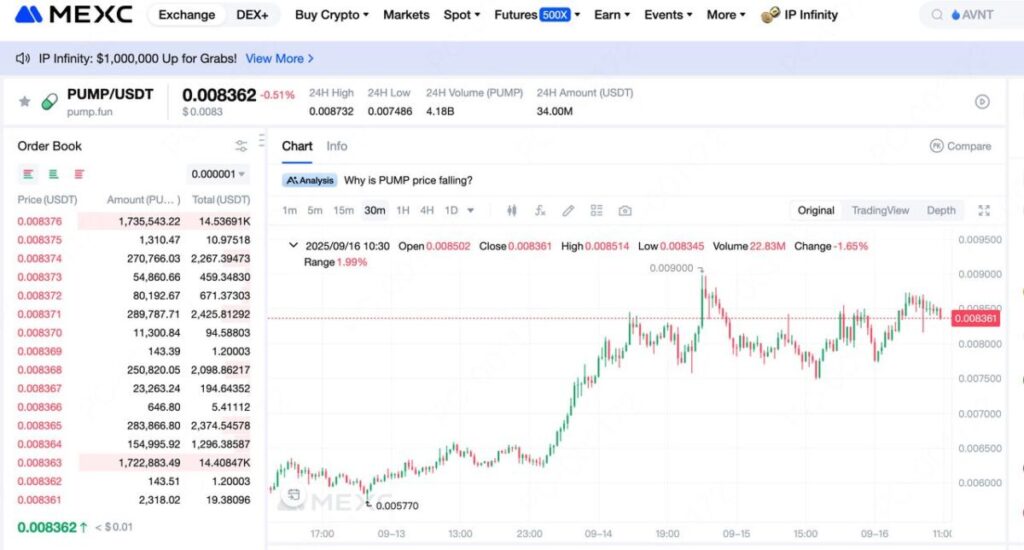1024x550 pixels.
Task: Collapse the OHLC data chevron
Action: pyautogui.click(x=293, y=245)
